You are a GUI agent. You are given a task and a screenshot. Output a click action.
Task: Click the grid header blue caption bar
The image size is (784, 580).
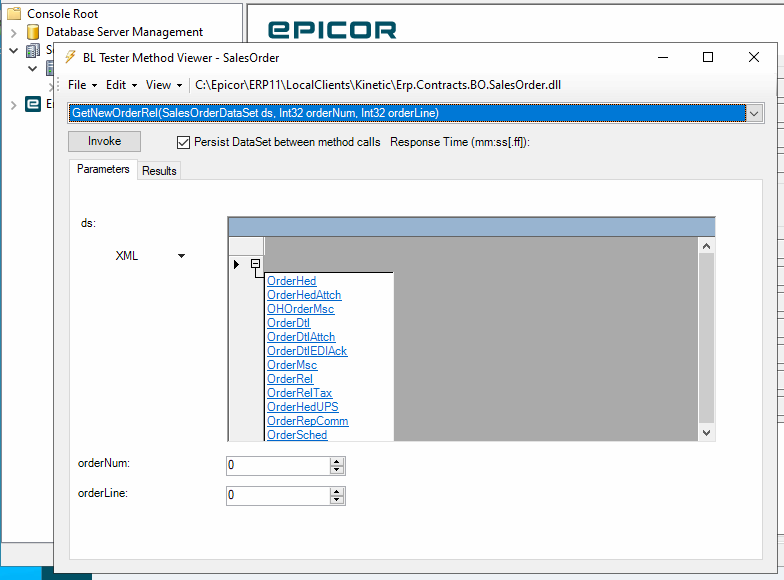[x=472, y=227]
